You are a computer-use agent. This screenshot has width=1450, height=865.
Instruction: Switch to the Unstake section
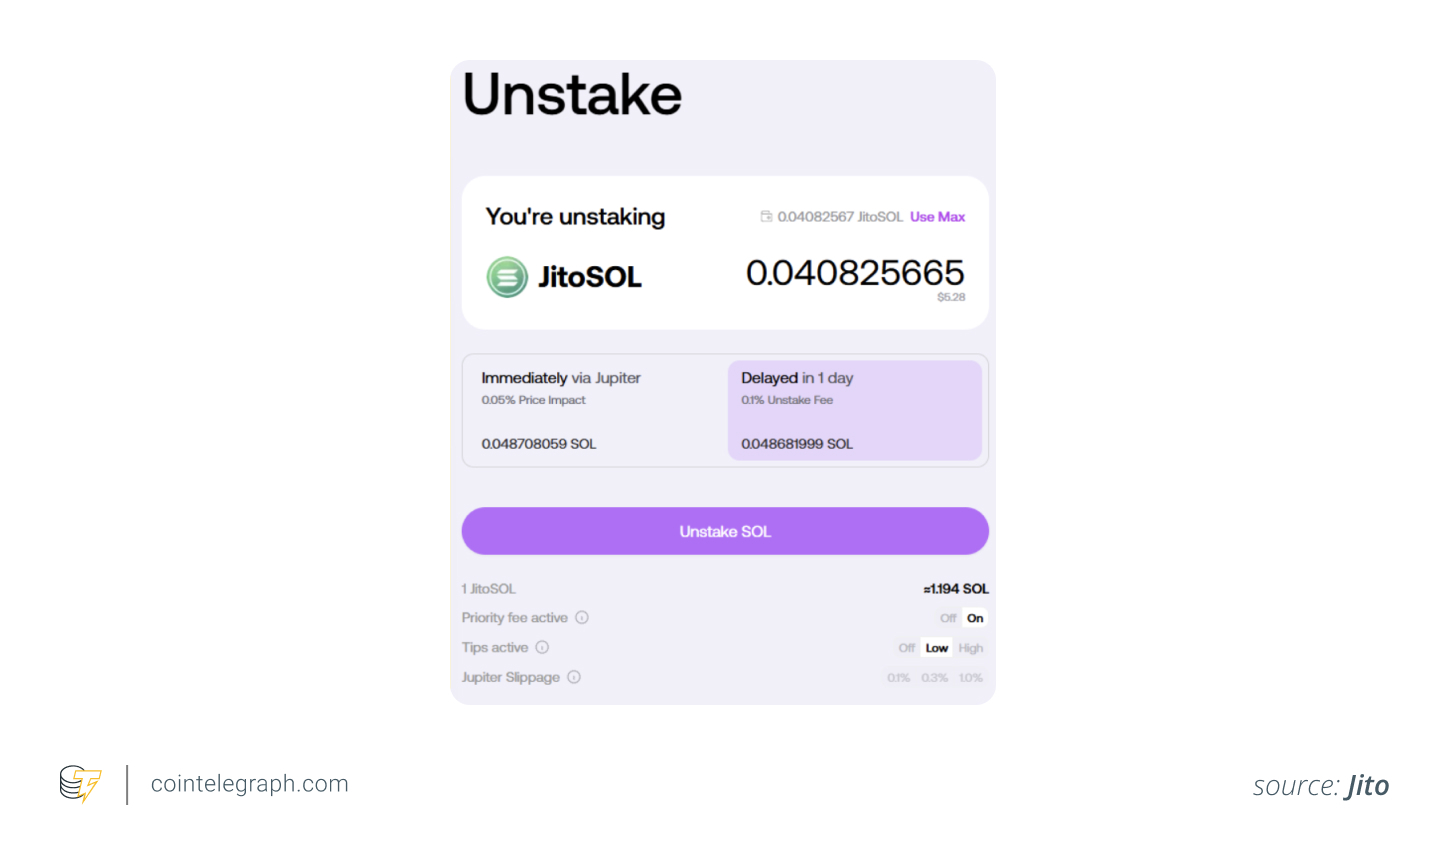[x=571, y=94]
